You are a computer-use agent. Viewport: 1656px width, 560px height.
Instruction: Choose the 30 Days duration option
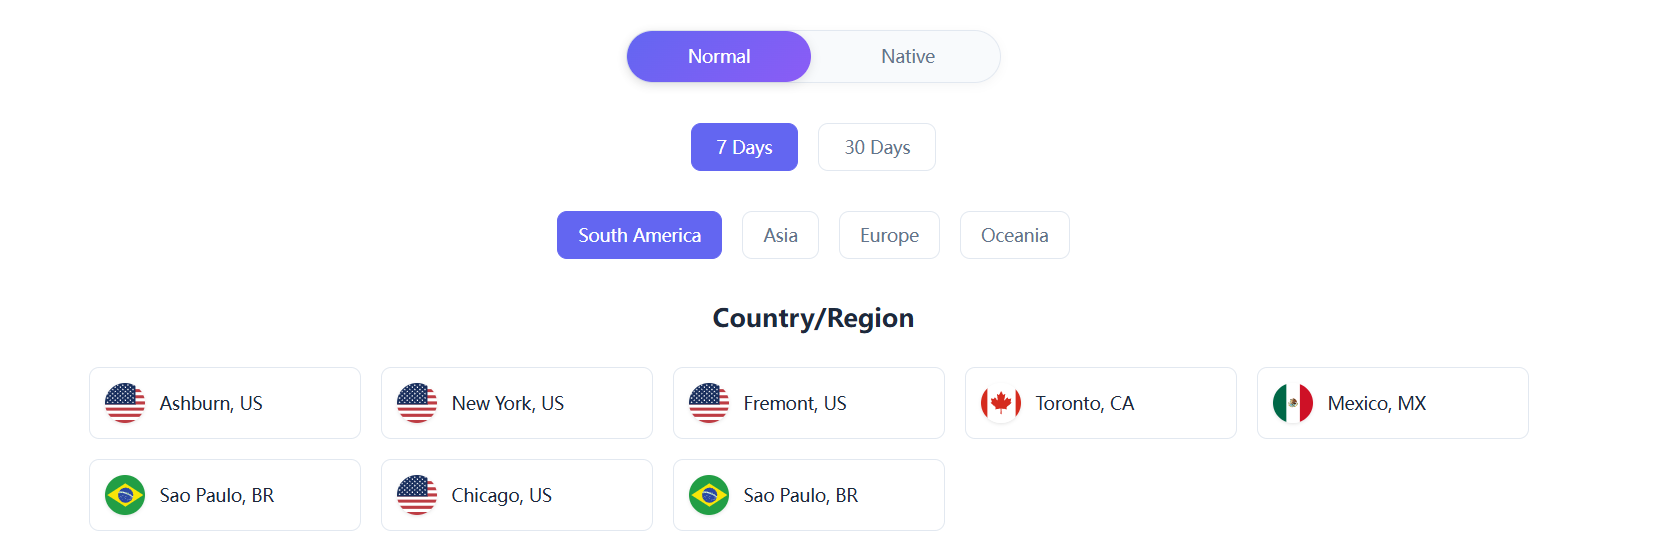(x=877, y=147)
